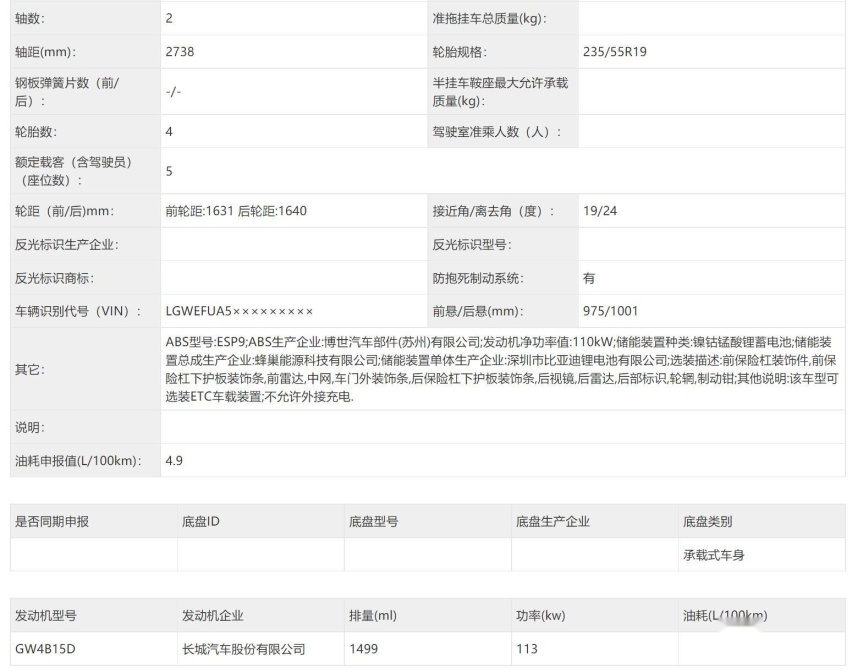The width and height of the screenshot is (852, 672).
Task: Select the overhang value 975/1001
Action: (610, 311)
